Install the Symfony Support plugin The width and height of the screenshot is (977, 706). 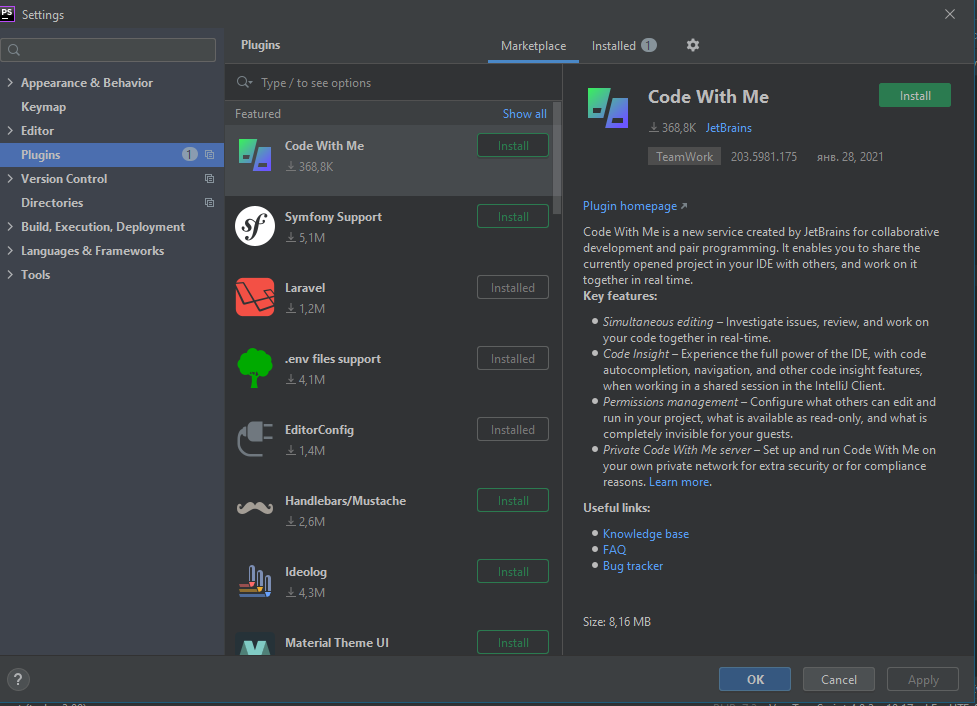pos(513,216)
